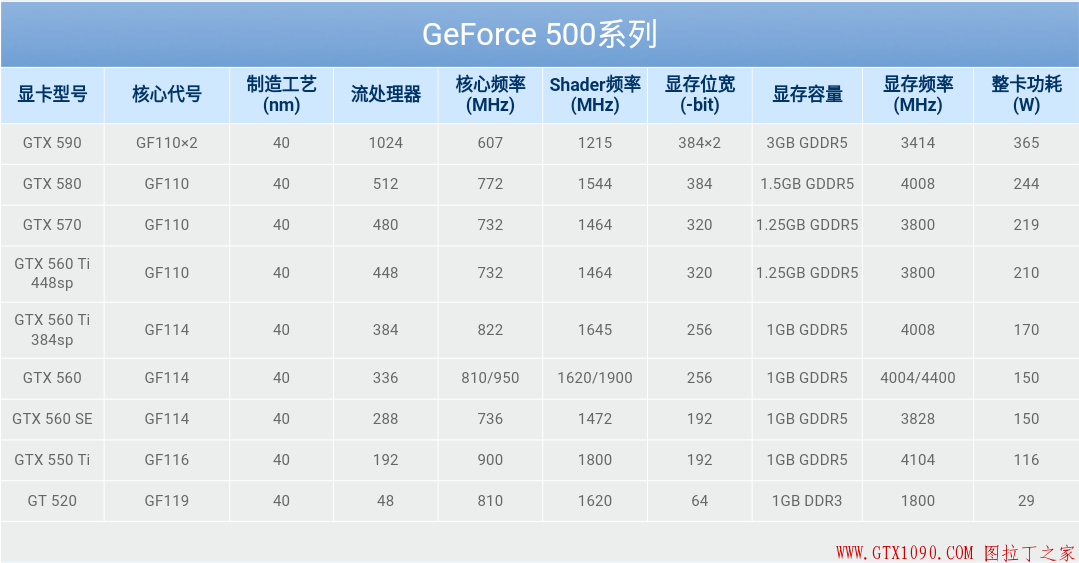Click the 4004/4400 memory frequency cell
1079x563 pixels.
coord(917,378)
